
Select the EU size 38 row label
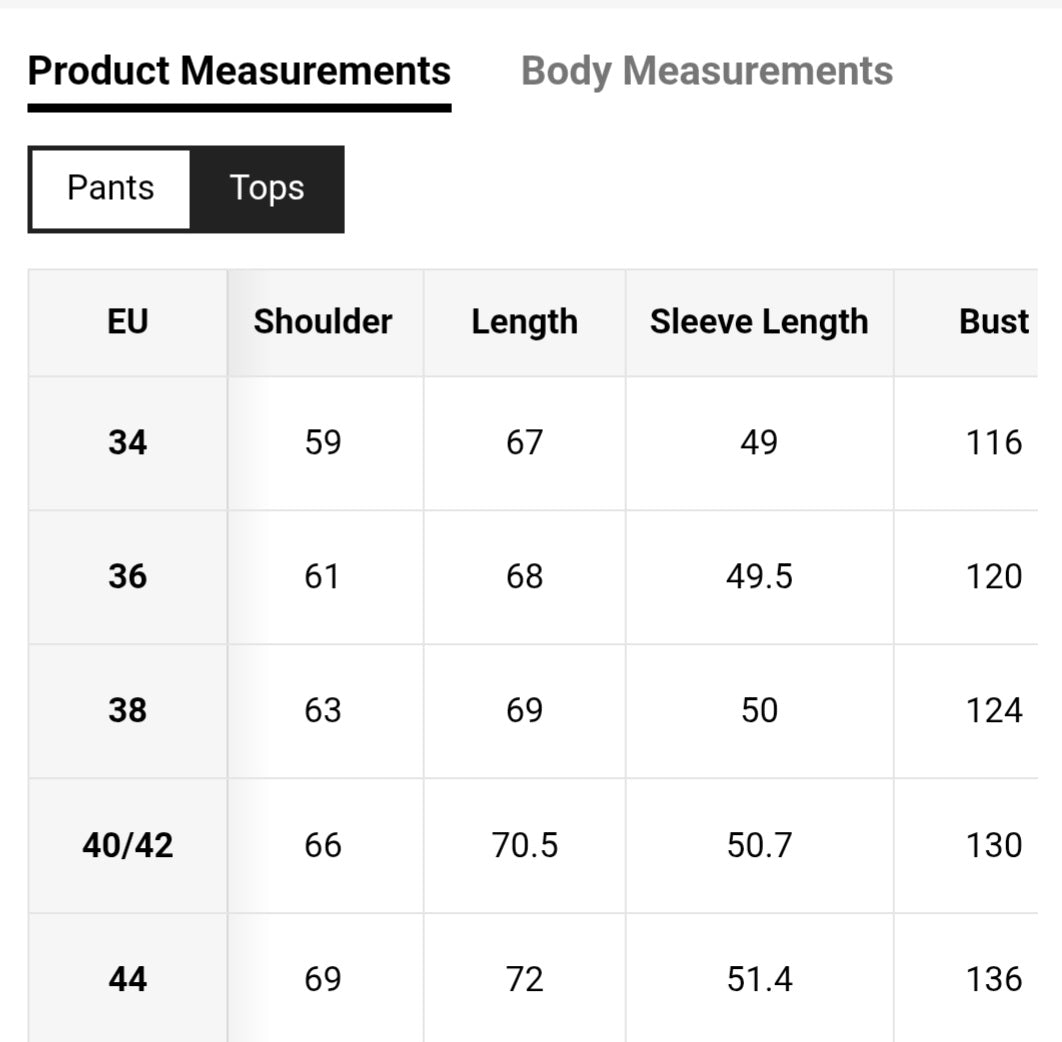coord(127,710)
